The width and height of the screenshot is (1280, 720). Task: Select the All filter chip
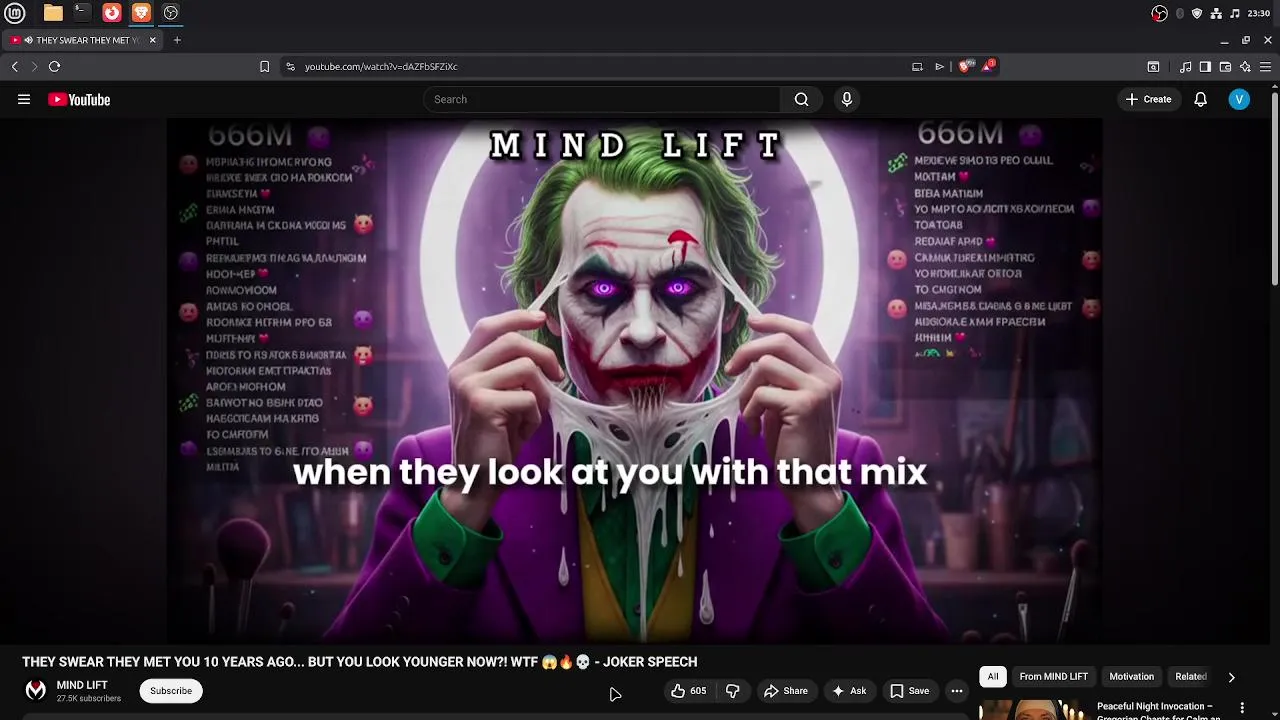(993, 677)
